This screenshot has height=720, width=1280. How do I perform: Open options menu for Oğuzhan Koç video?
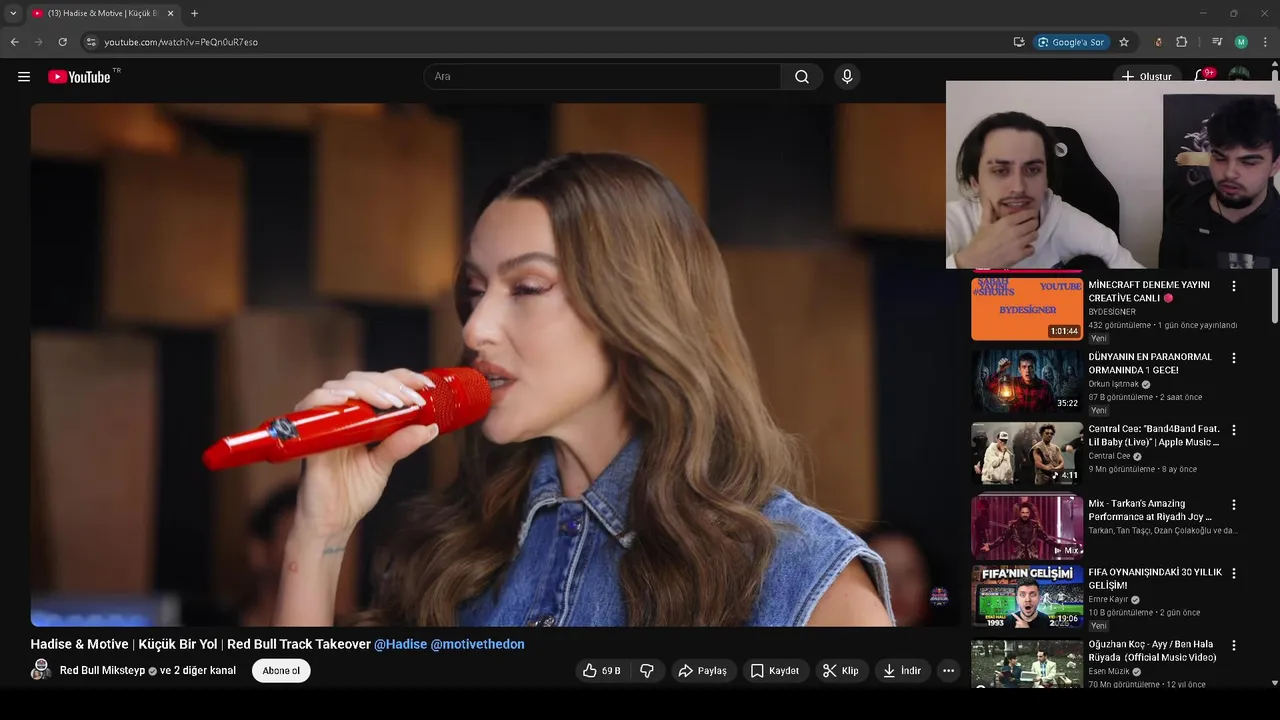pos(1233,646)
